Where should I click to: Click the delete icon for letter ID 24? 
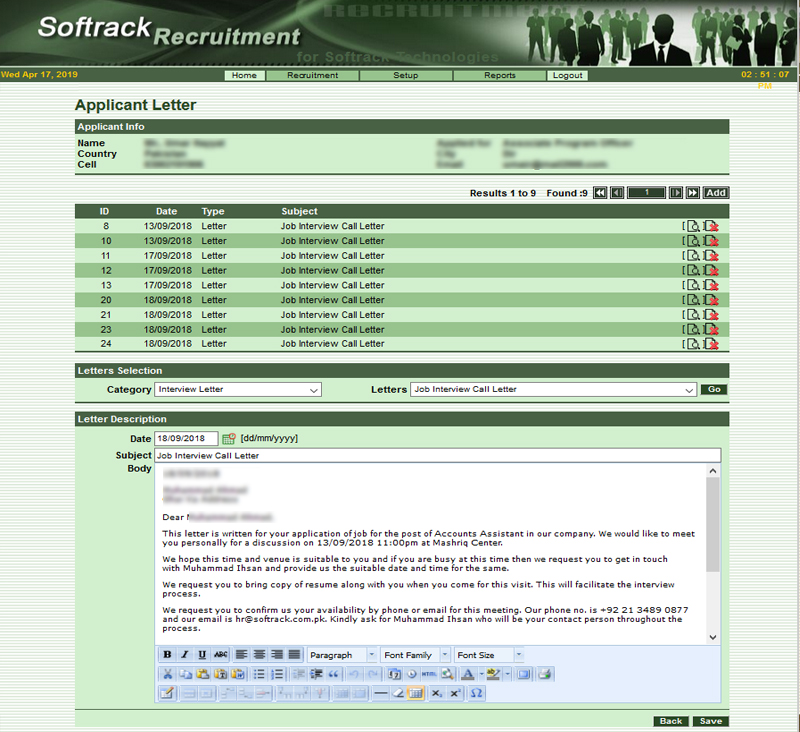(711, 344)
